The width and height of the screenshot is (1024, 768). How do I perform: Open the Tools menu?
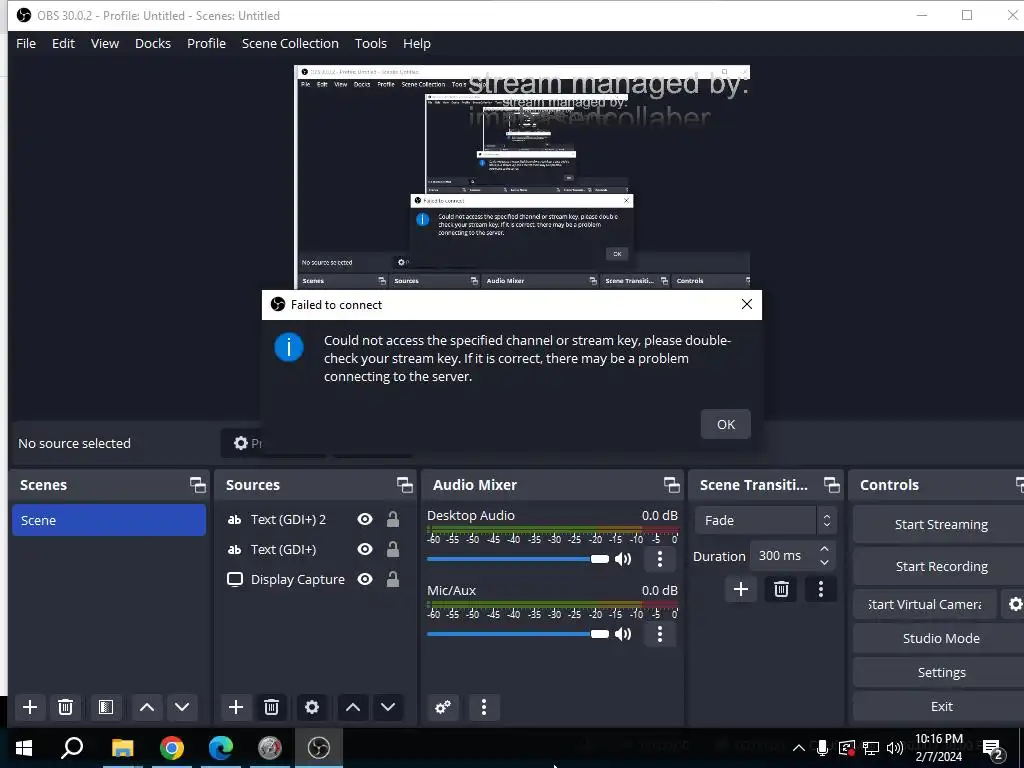click(x=370, y=43)
